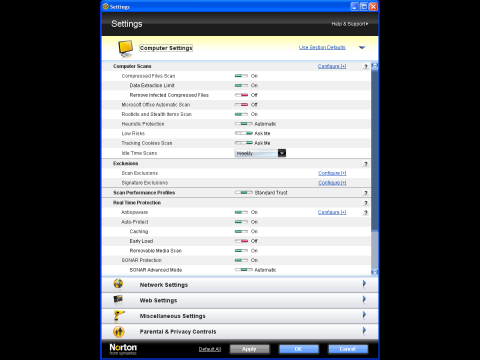The image size is (480, 360).
Task: Click the Real Time Protection label
Action: tap(137, 203)
